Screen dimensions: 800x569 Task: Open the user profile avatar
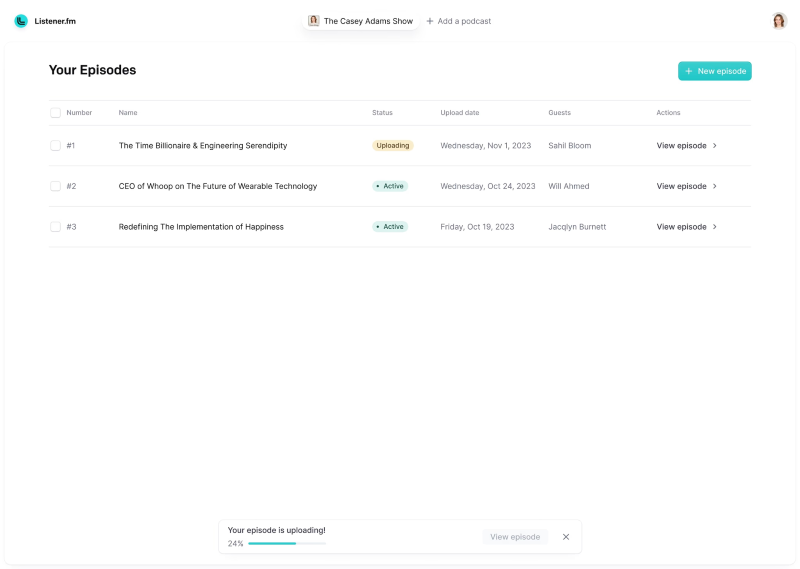(779, 21)
